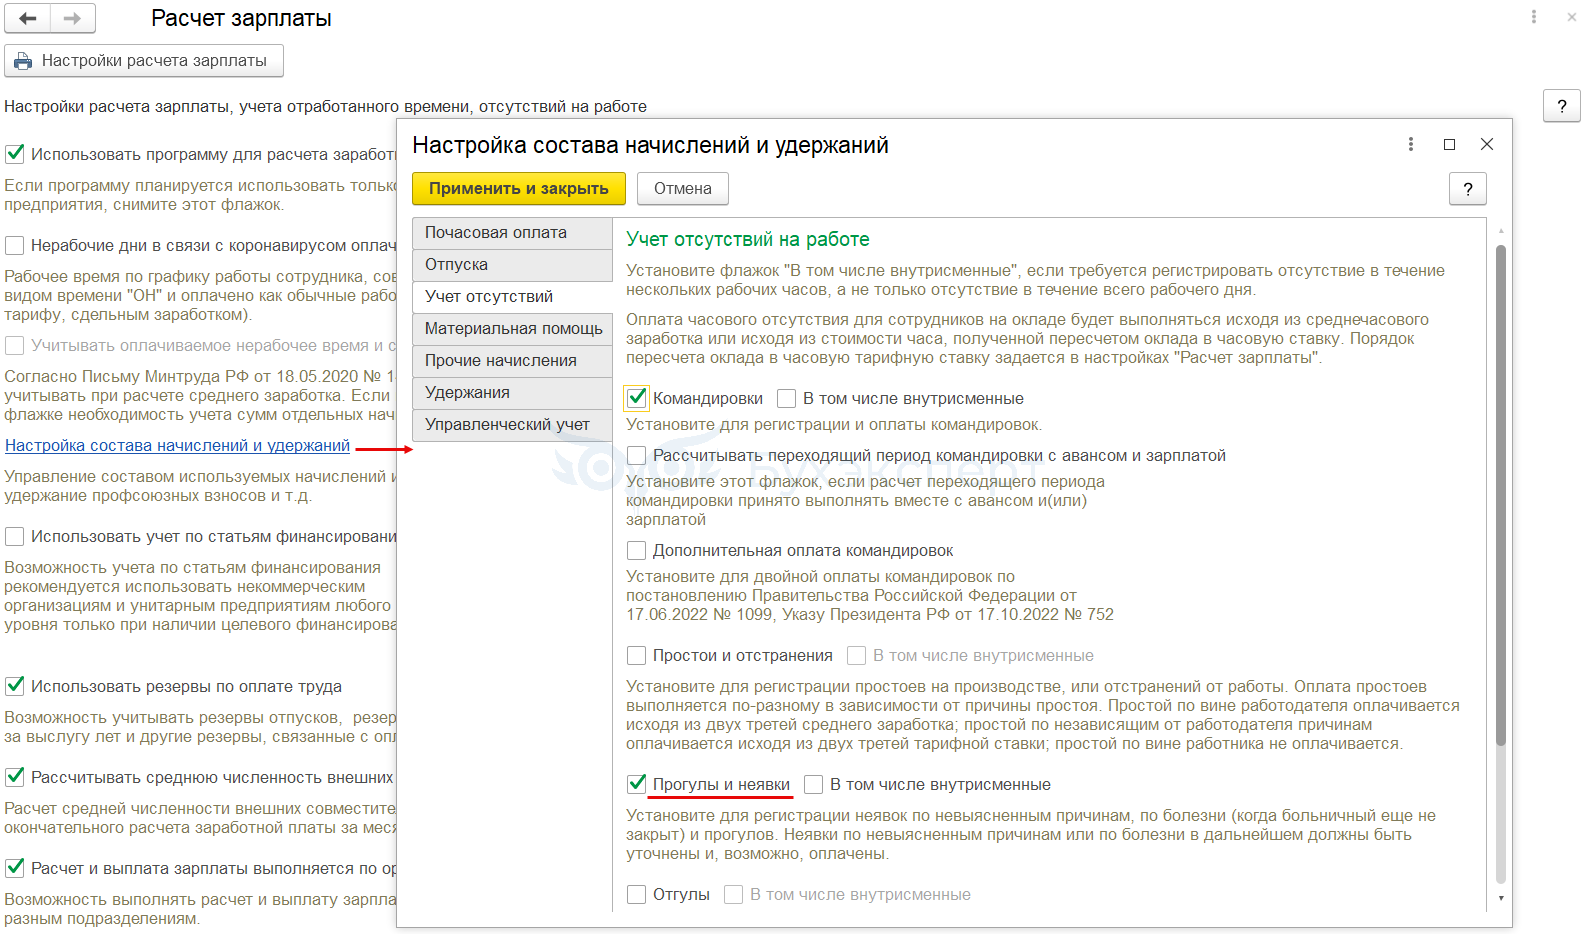Open the 'Материальная помощь' tab
Screen dimensions: 1591x934
pyautogui.click(x=512, y=329)
